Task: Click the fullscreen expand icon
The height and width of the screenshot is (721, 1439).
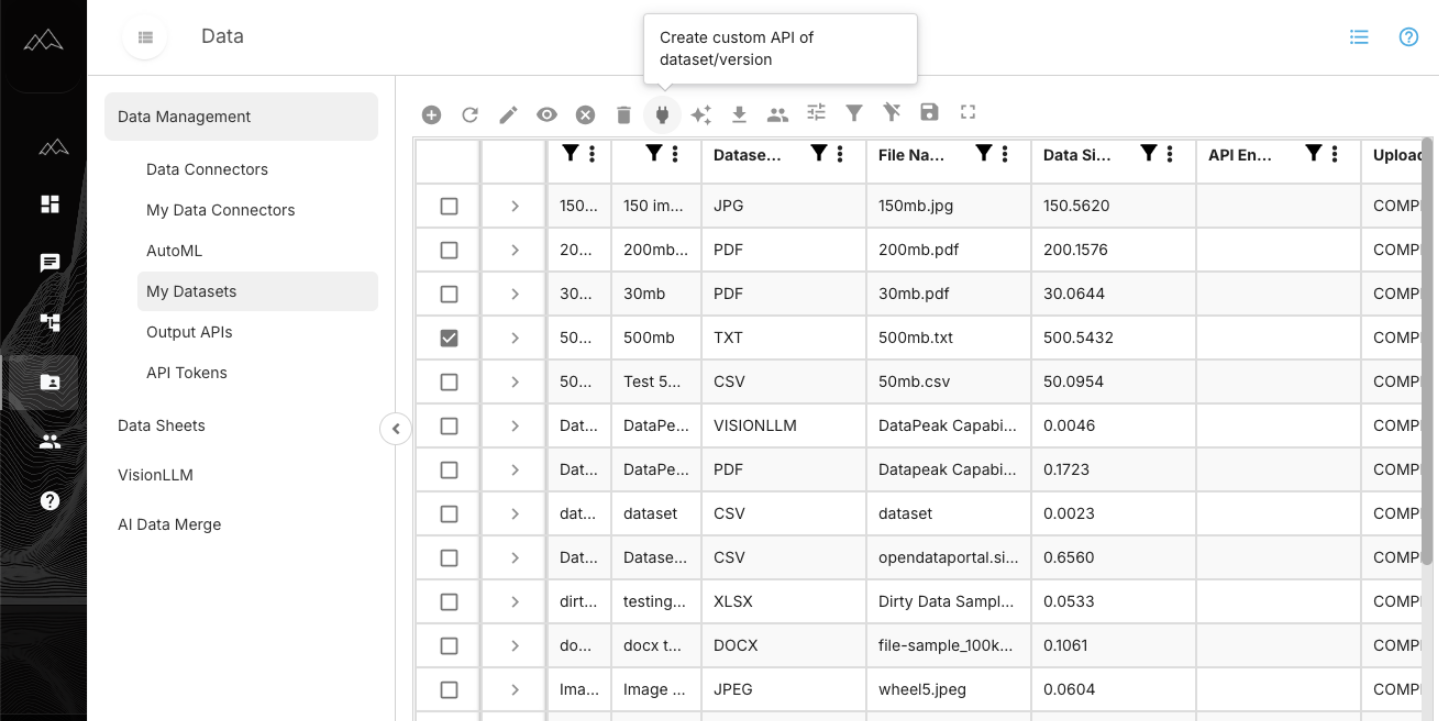Action: (x=967, y=114)
